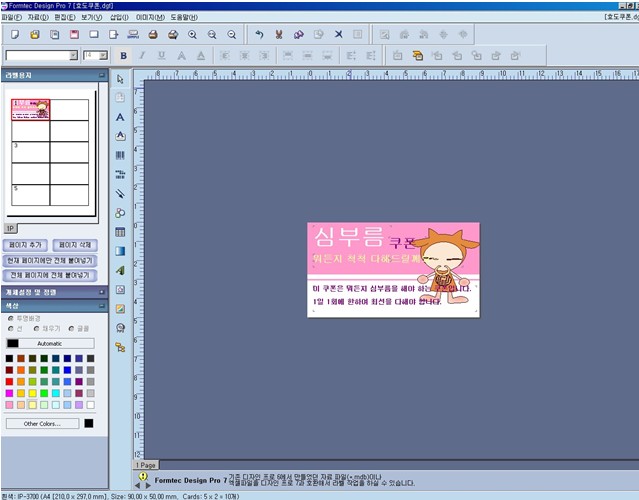Open the 이미지(M) menu
The image size is (639, 500).
tap(150, 17)
